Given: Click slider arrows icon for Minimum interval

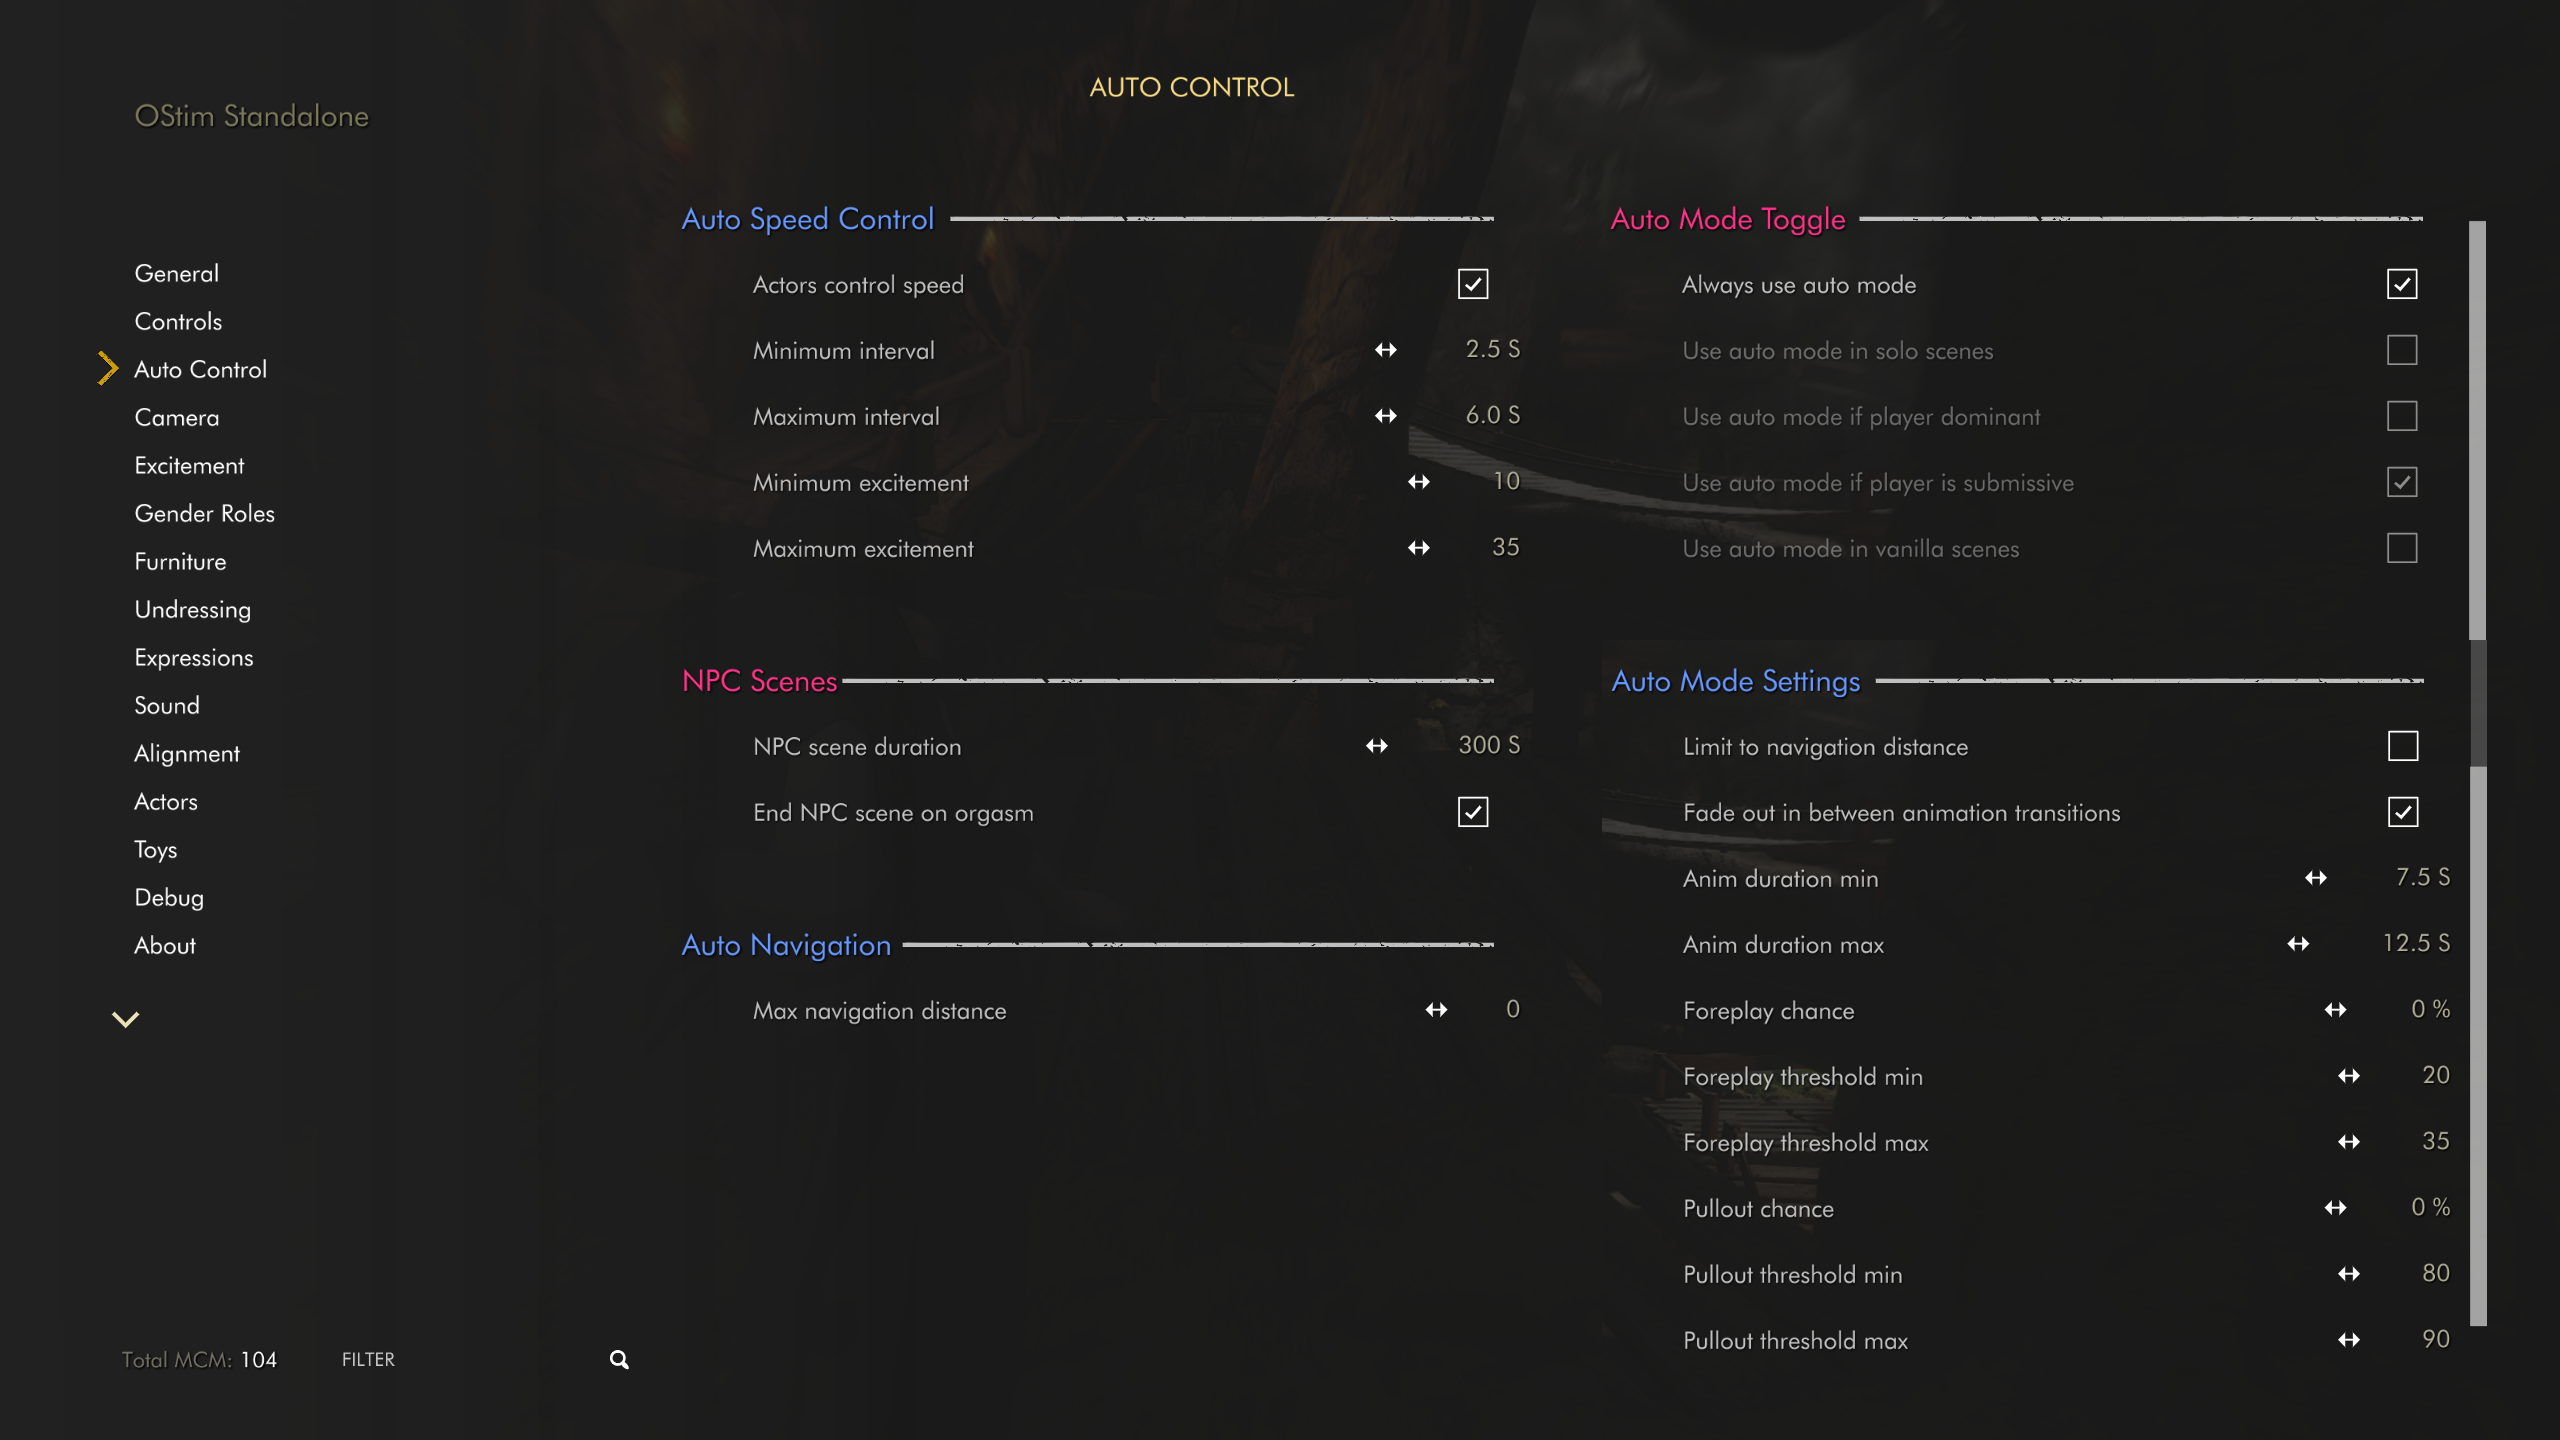Looking at the screenshot, I should click(1385, 350).
